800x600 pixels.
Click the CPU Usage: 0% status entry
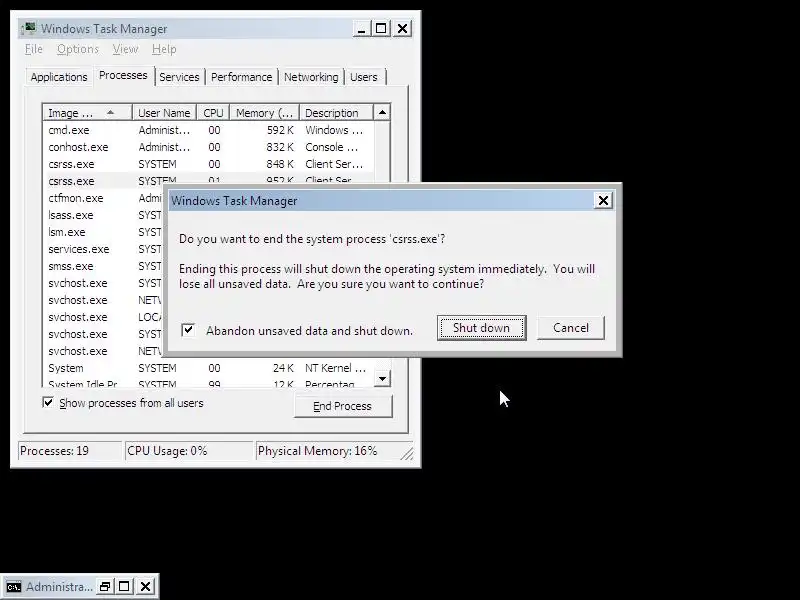point(189,451)
